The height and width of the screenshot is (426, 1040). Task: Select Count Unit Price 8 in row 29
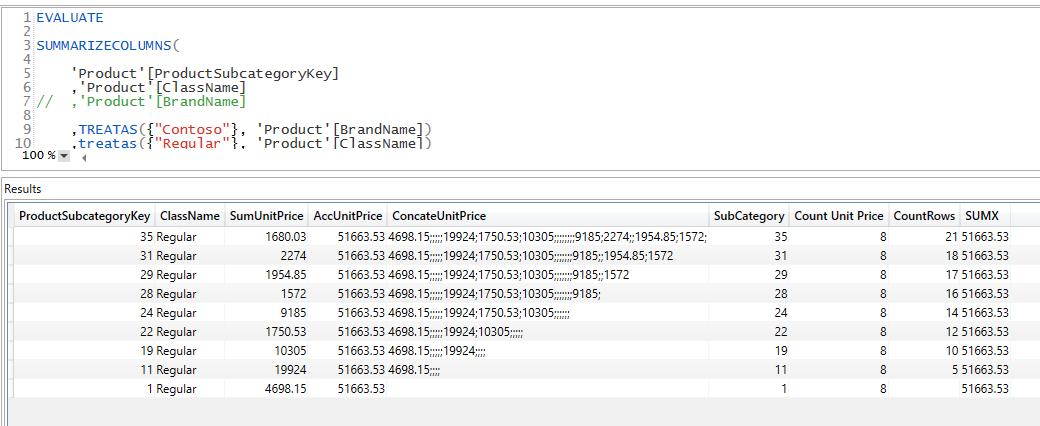[x=839, y=275]
